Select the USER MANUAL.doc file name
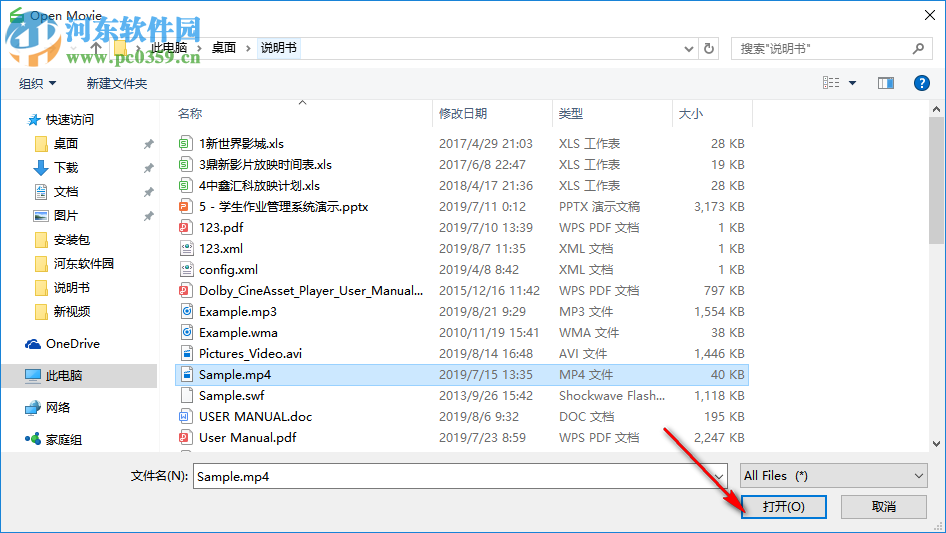This screenshot has height=533, width=946. coord(256,417)
